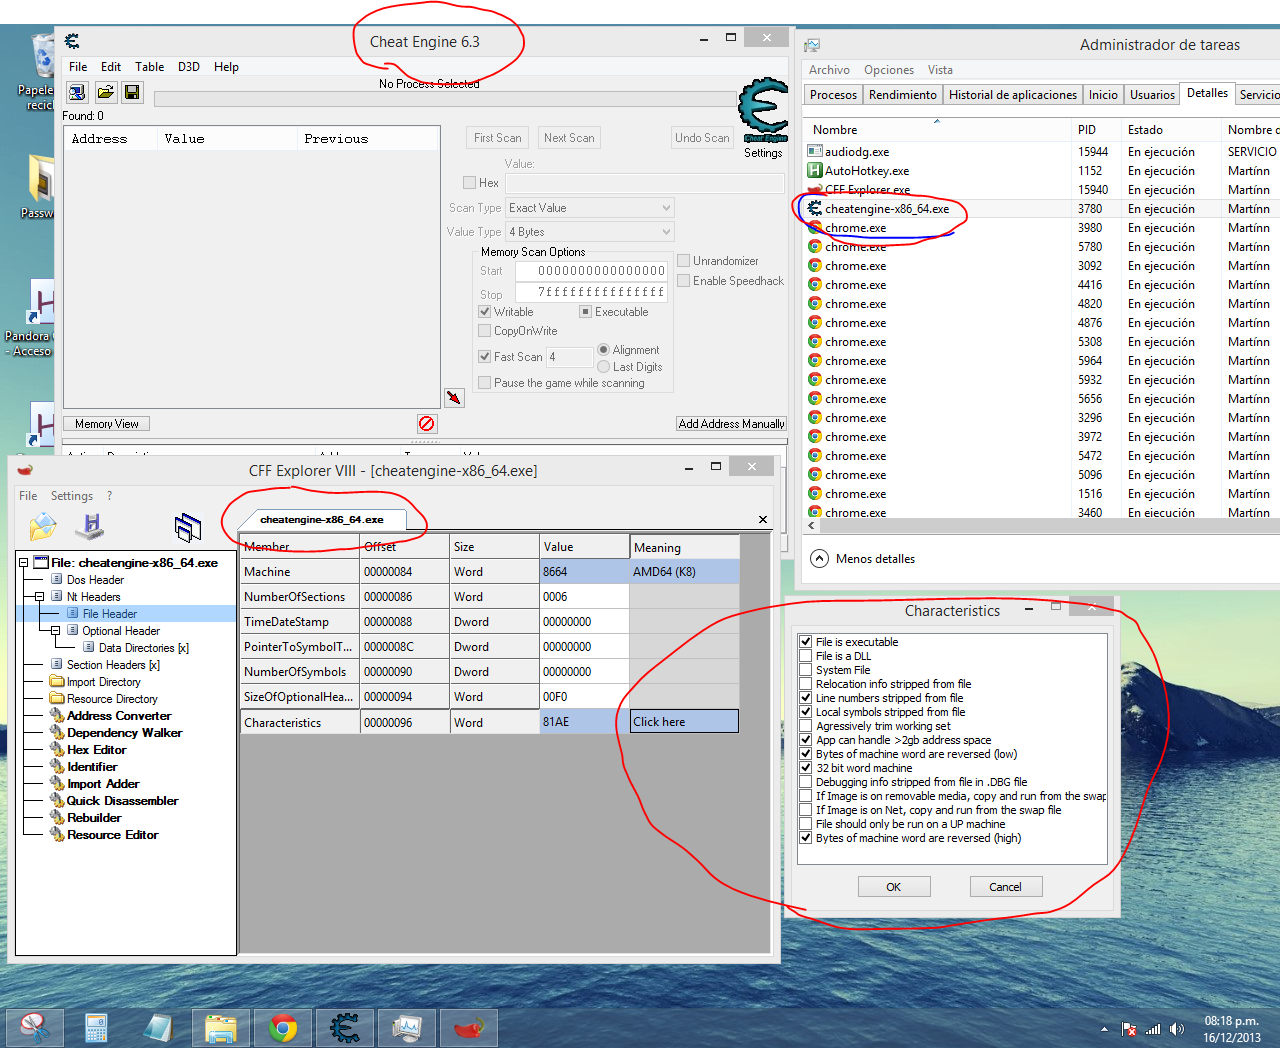This screenshot has height=1048, width=1280.
Task: Toggle Enable Speedhack checkbox
Action: coord(684,281)
